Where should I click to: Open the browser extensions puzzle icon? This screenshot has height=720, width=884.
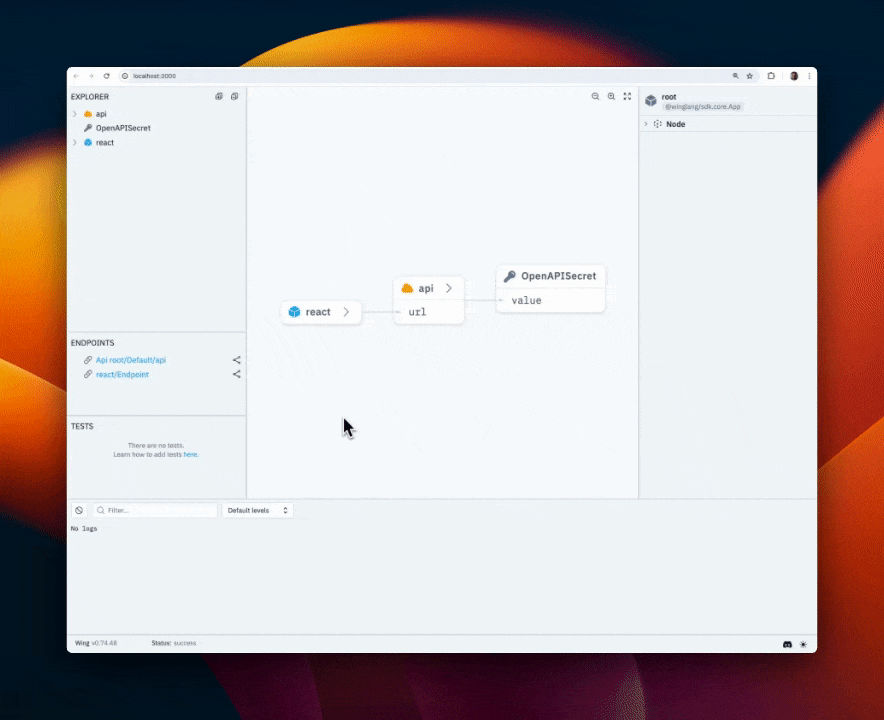pos(771,76)
